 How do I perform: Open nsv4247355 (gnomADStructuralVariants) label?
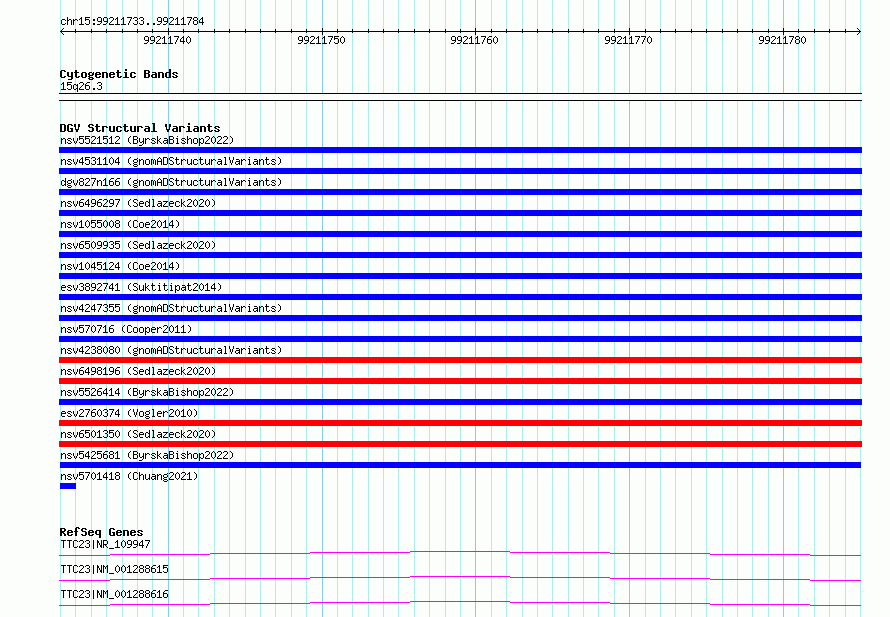(171, 308)
